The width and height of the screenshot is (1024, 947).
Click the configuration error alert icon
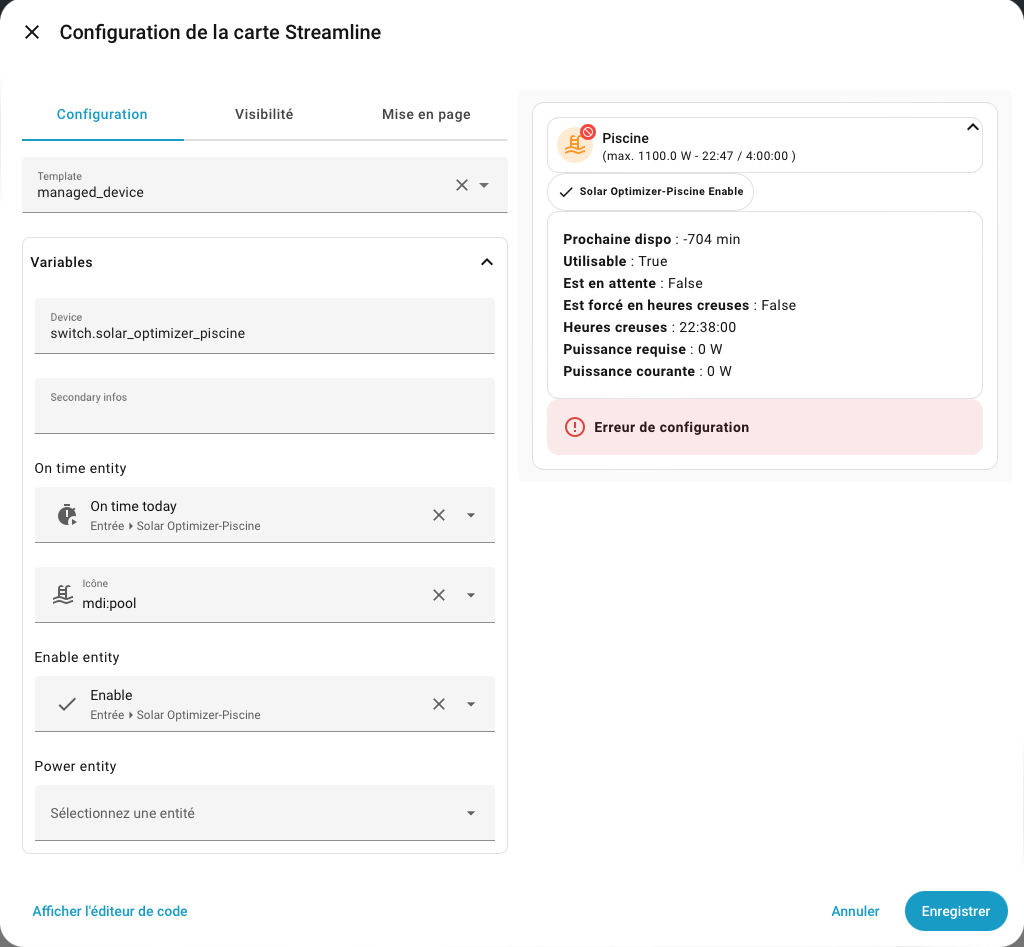(x=575, y=427)
